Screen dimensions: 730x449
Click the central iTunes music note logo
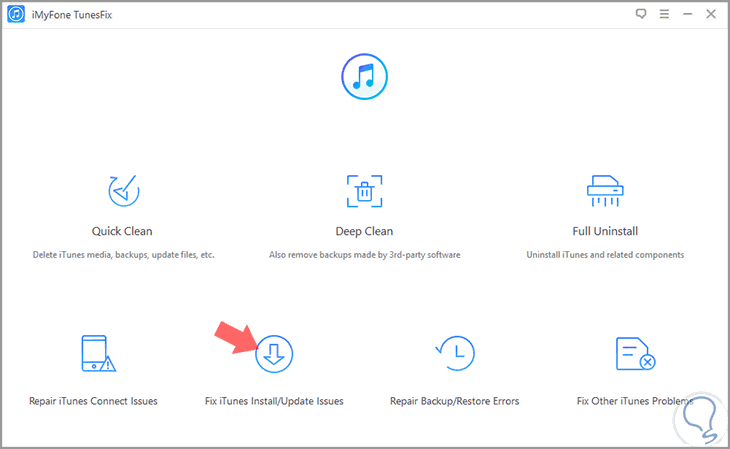(365, 76)
